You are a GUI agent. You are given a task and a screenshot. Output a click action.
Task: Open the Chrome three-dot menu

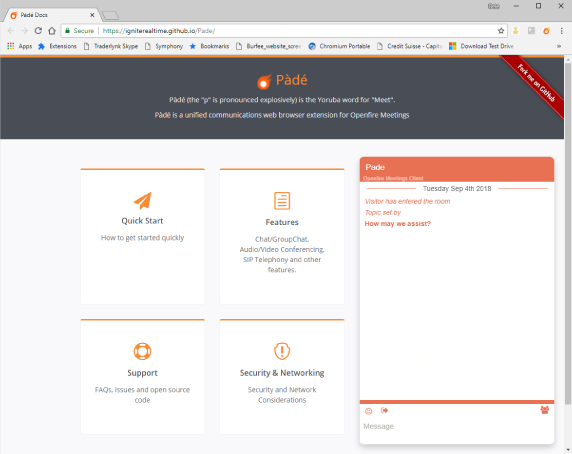(561, 31)
